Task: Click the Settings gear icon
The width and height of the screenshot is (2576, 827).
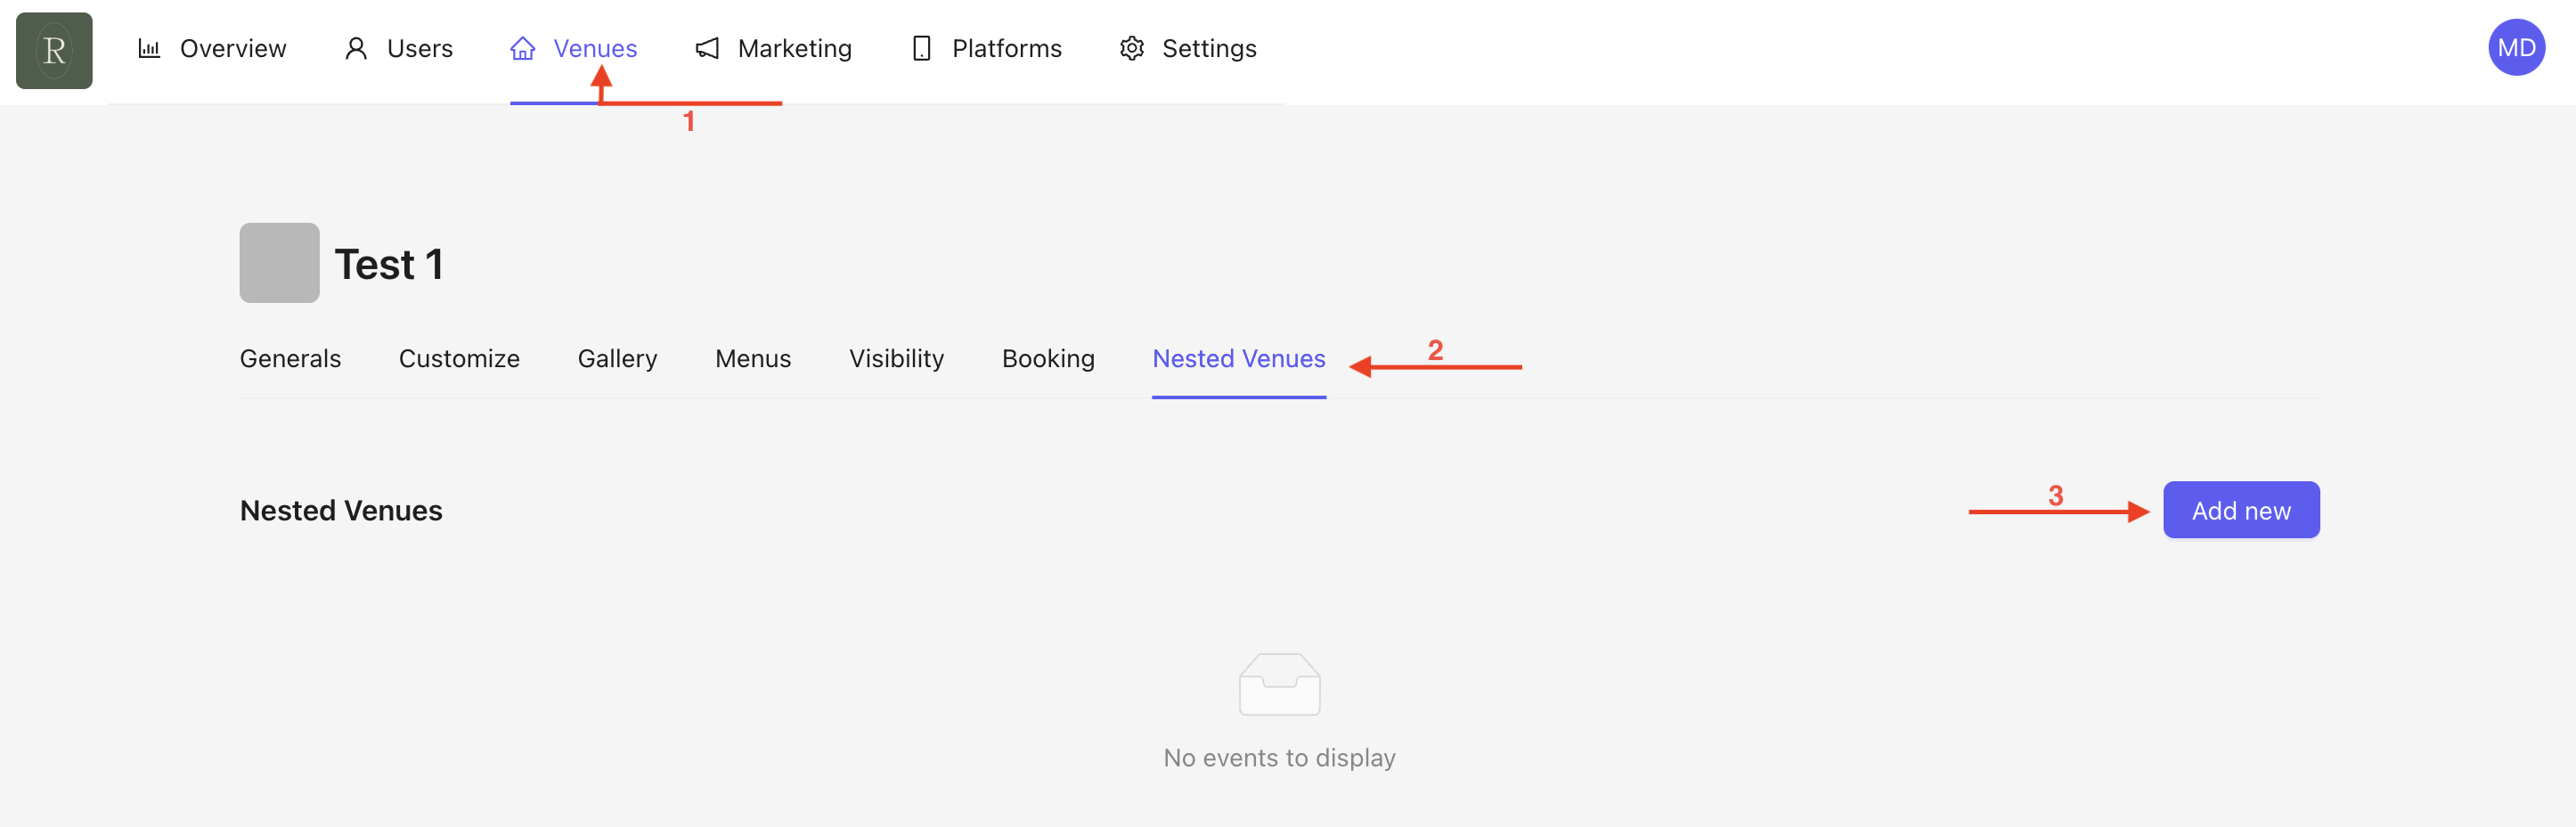Action: [x=1131, y=48]
